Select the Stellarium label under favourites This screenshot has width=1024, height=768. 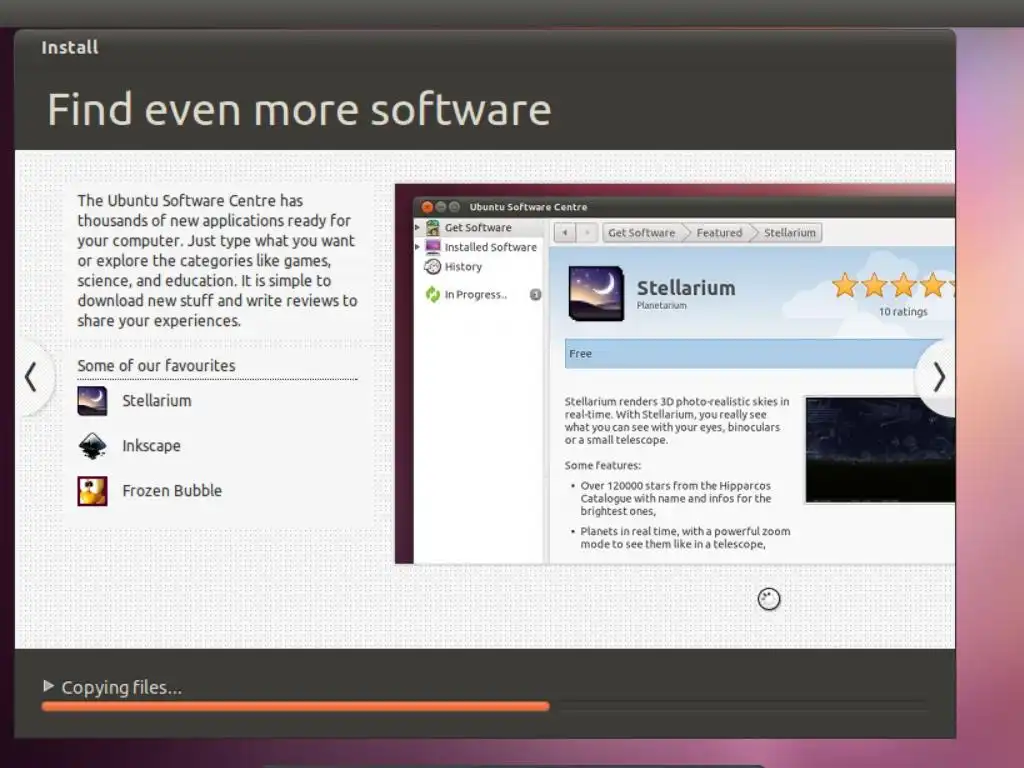(x=157, y=401)
